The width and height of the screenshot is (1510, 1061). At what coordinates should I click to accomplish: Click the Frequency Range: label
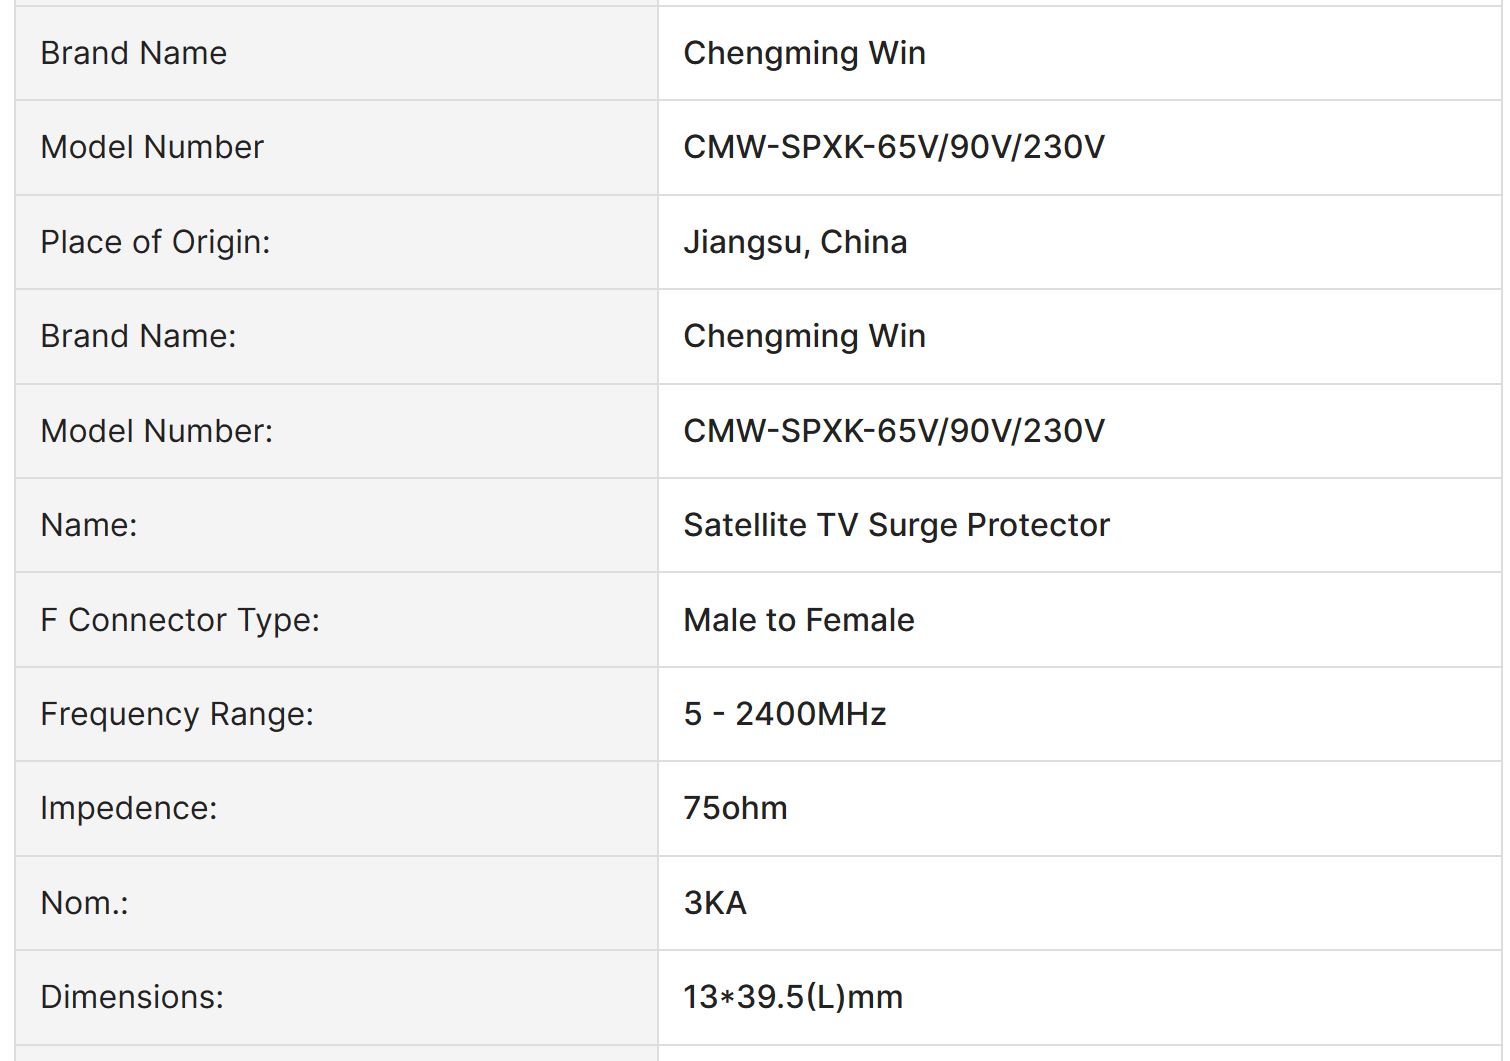click(177, 714)
